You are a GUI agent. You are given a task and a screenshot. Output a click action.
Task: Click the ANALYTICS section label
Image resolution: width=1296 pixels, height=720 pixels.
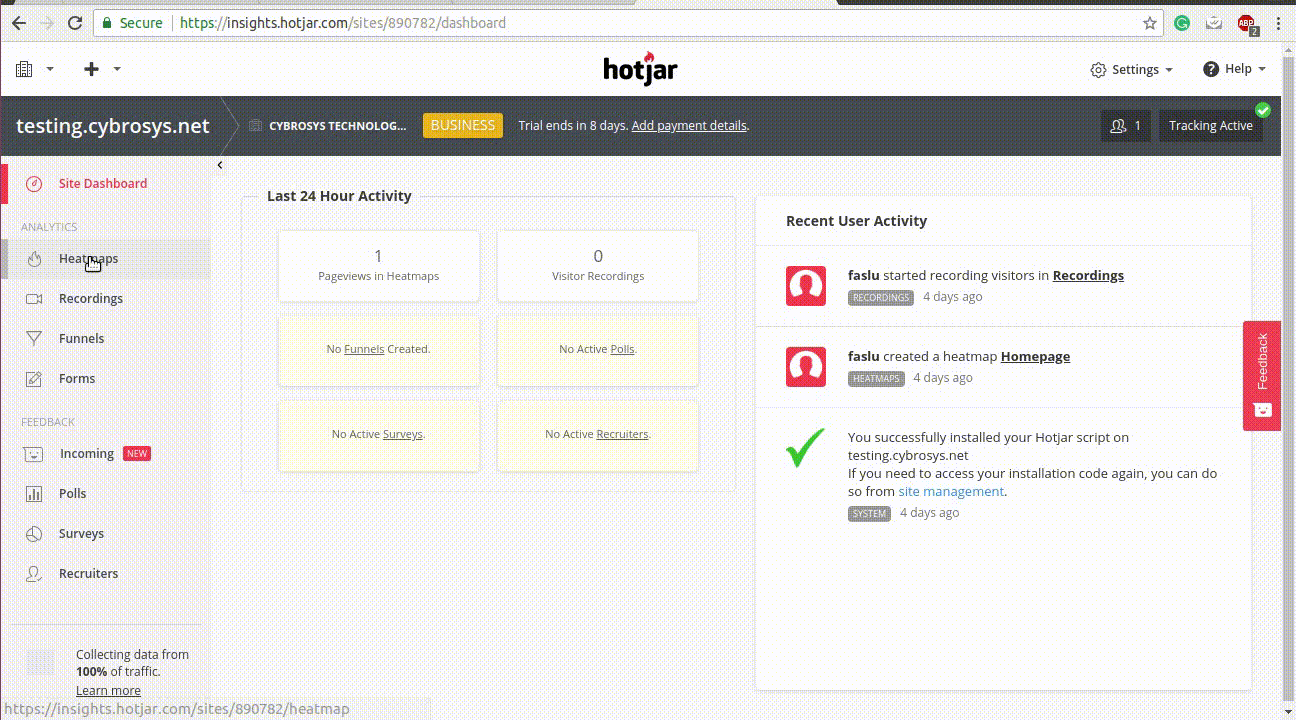[49, 227]
